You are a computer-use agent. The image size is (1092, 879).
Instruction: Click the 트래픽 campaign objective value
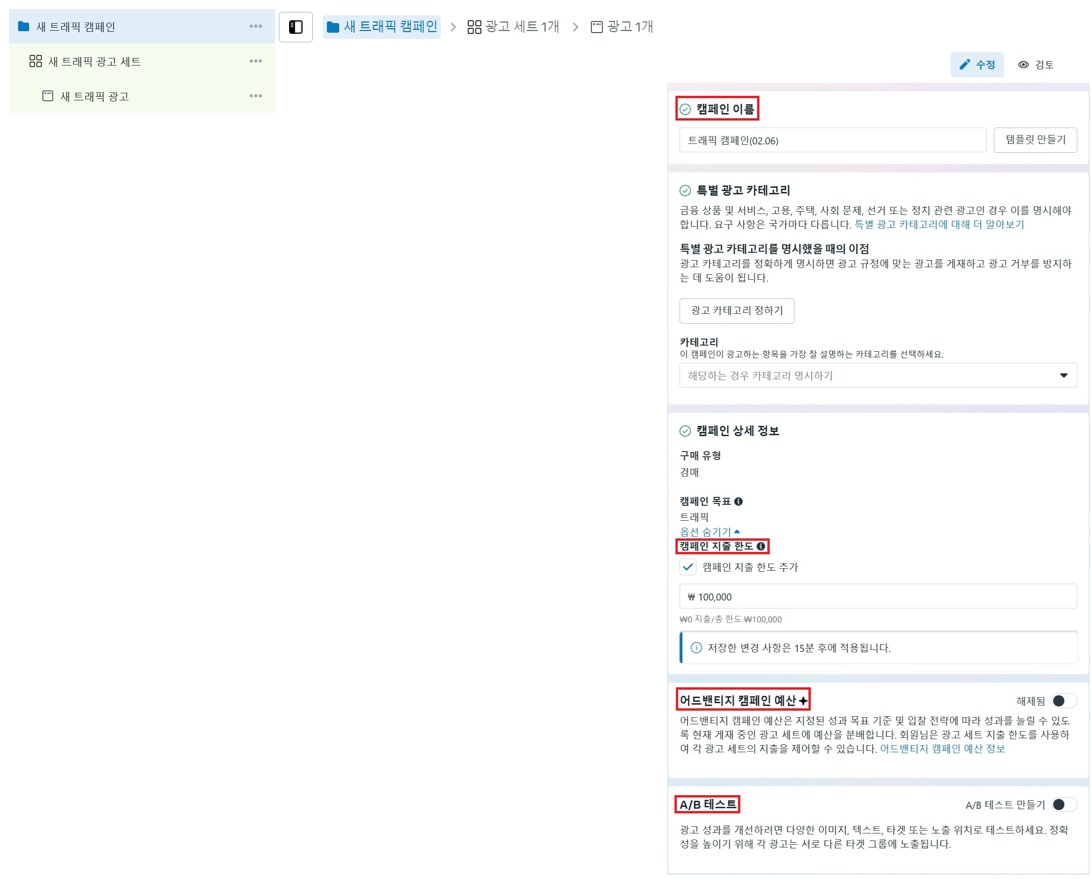click(694, 518)
